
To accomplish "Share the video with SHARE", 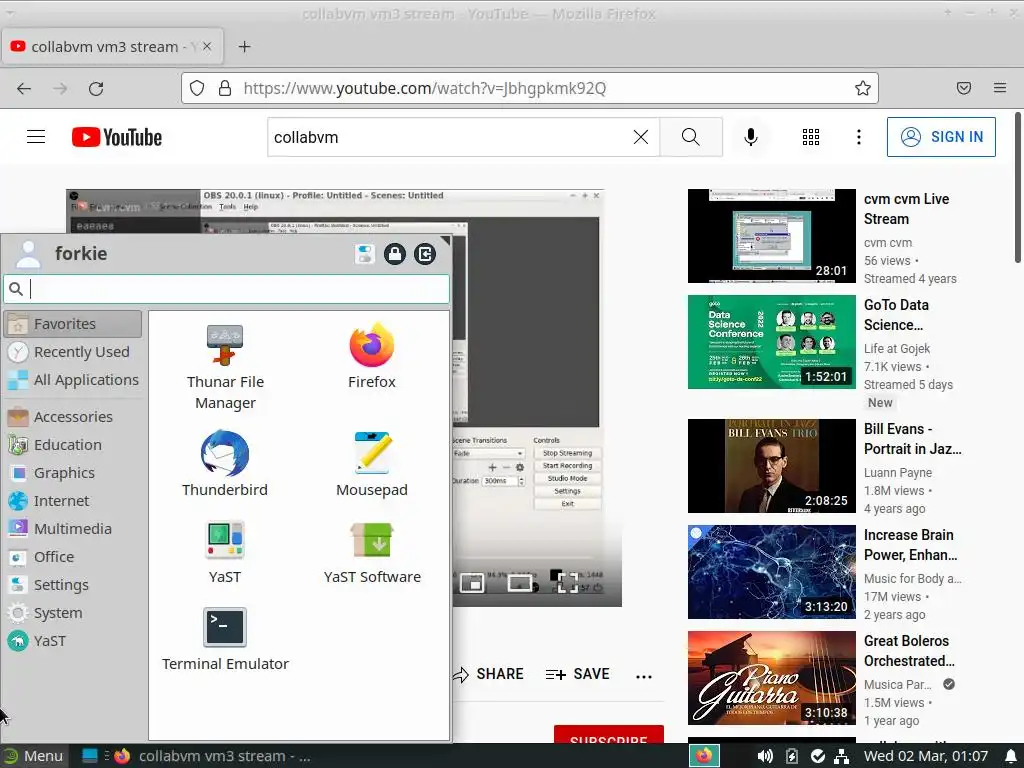I will pos(488,674).
